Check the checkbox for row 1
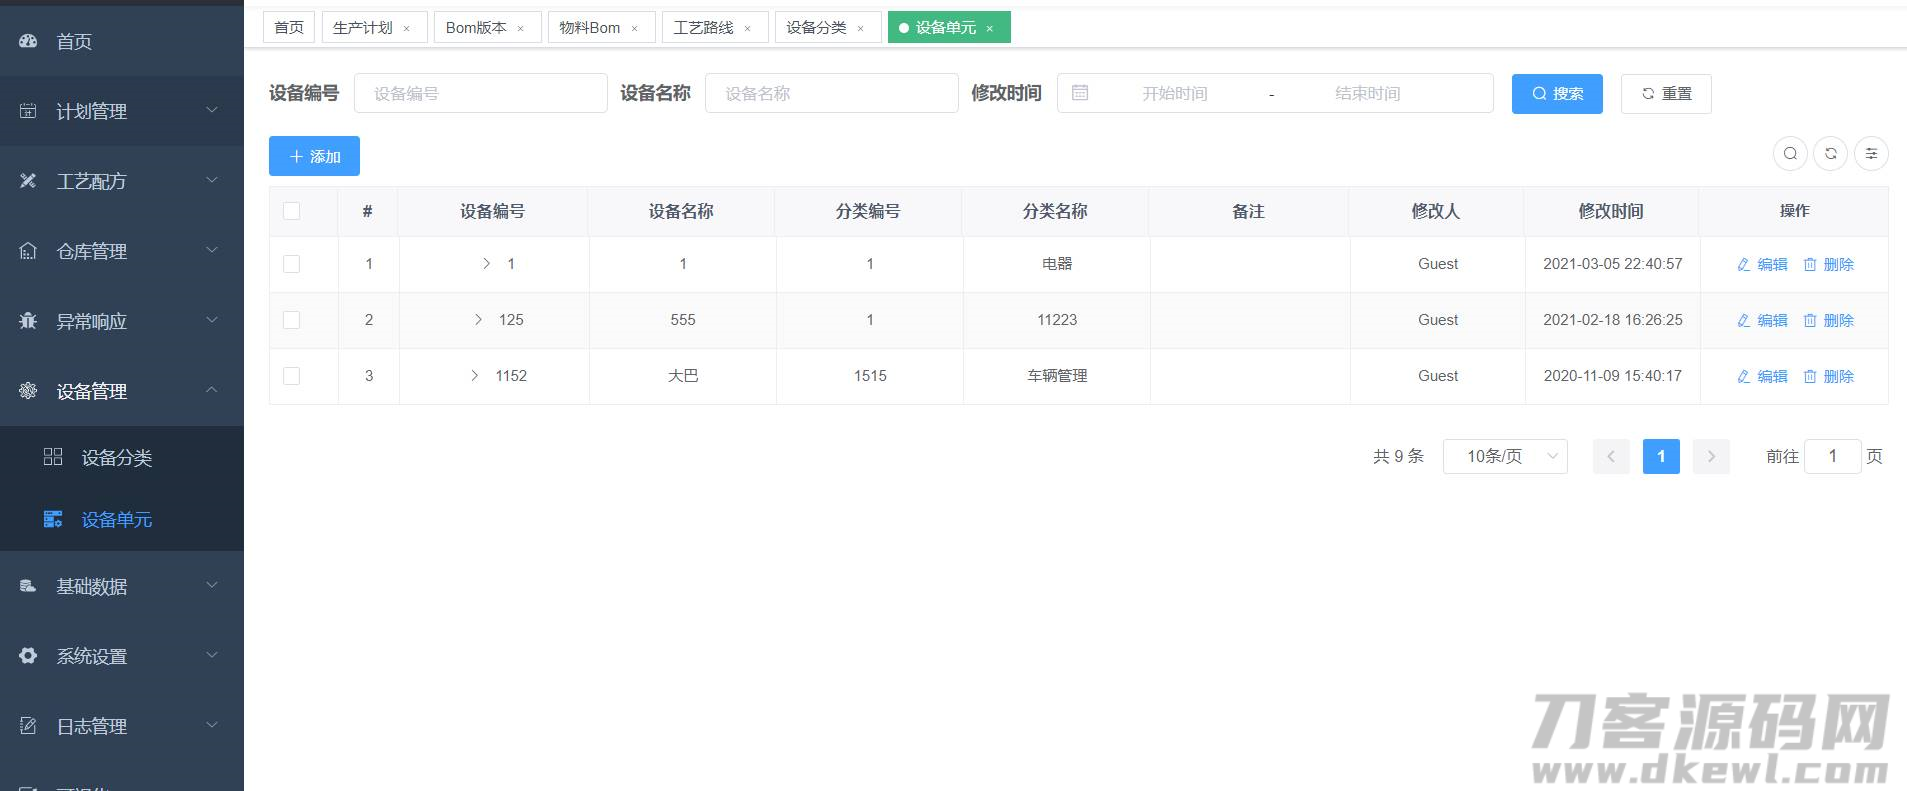 point(292,264)
